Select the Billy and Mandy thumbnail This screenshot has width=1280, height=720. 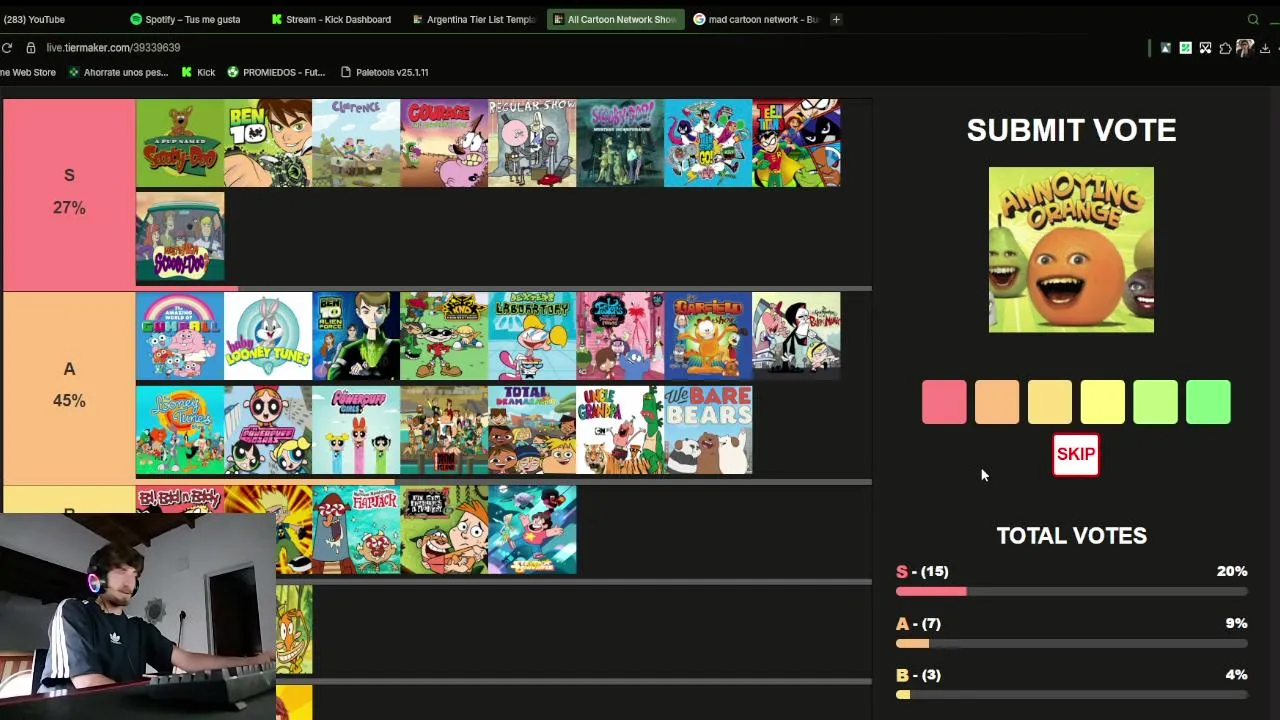coord(796,336)
